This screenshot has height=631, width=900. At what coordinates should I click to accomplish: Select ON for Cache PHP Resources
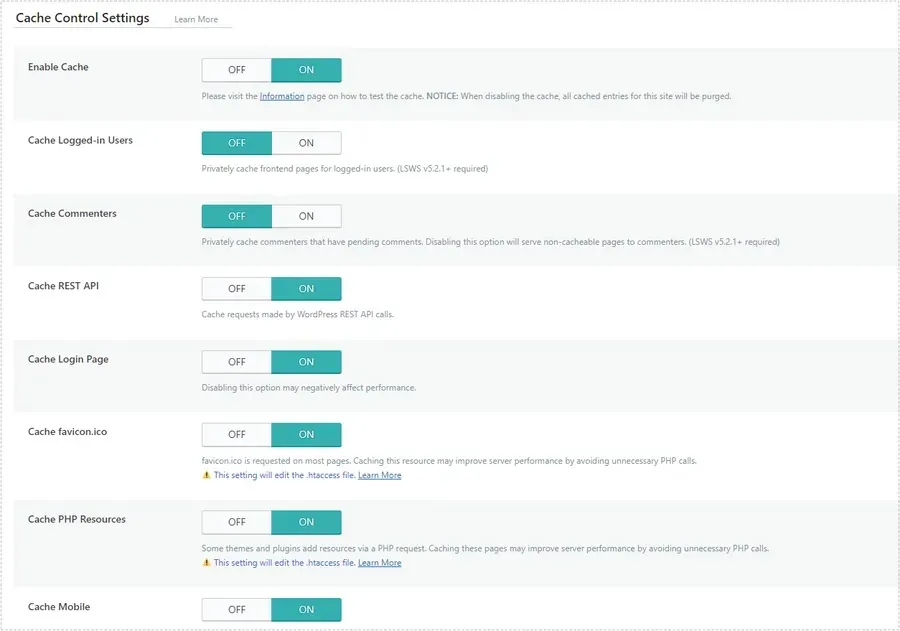307,522
